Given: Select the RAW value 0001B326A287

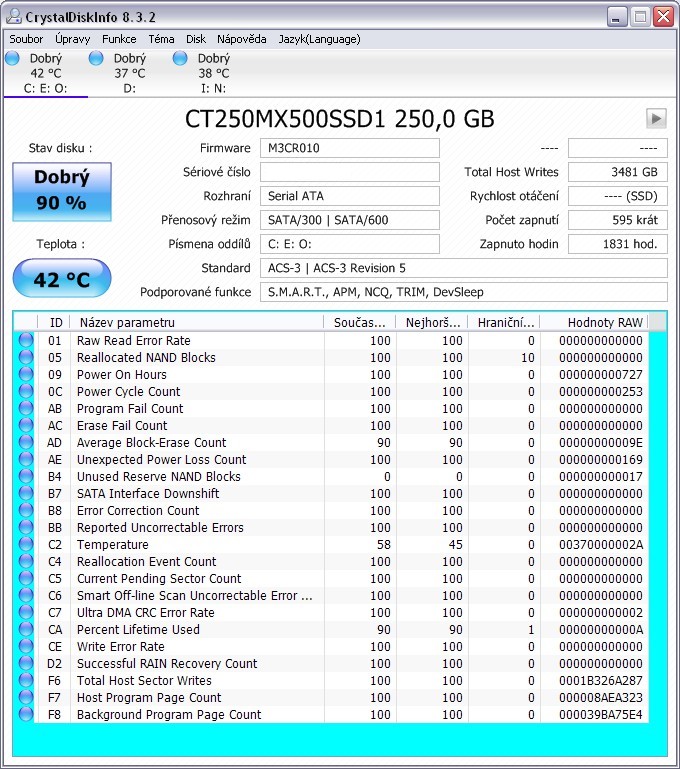Looking at the screenshot, I should click(x=601, y=680).
